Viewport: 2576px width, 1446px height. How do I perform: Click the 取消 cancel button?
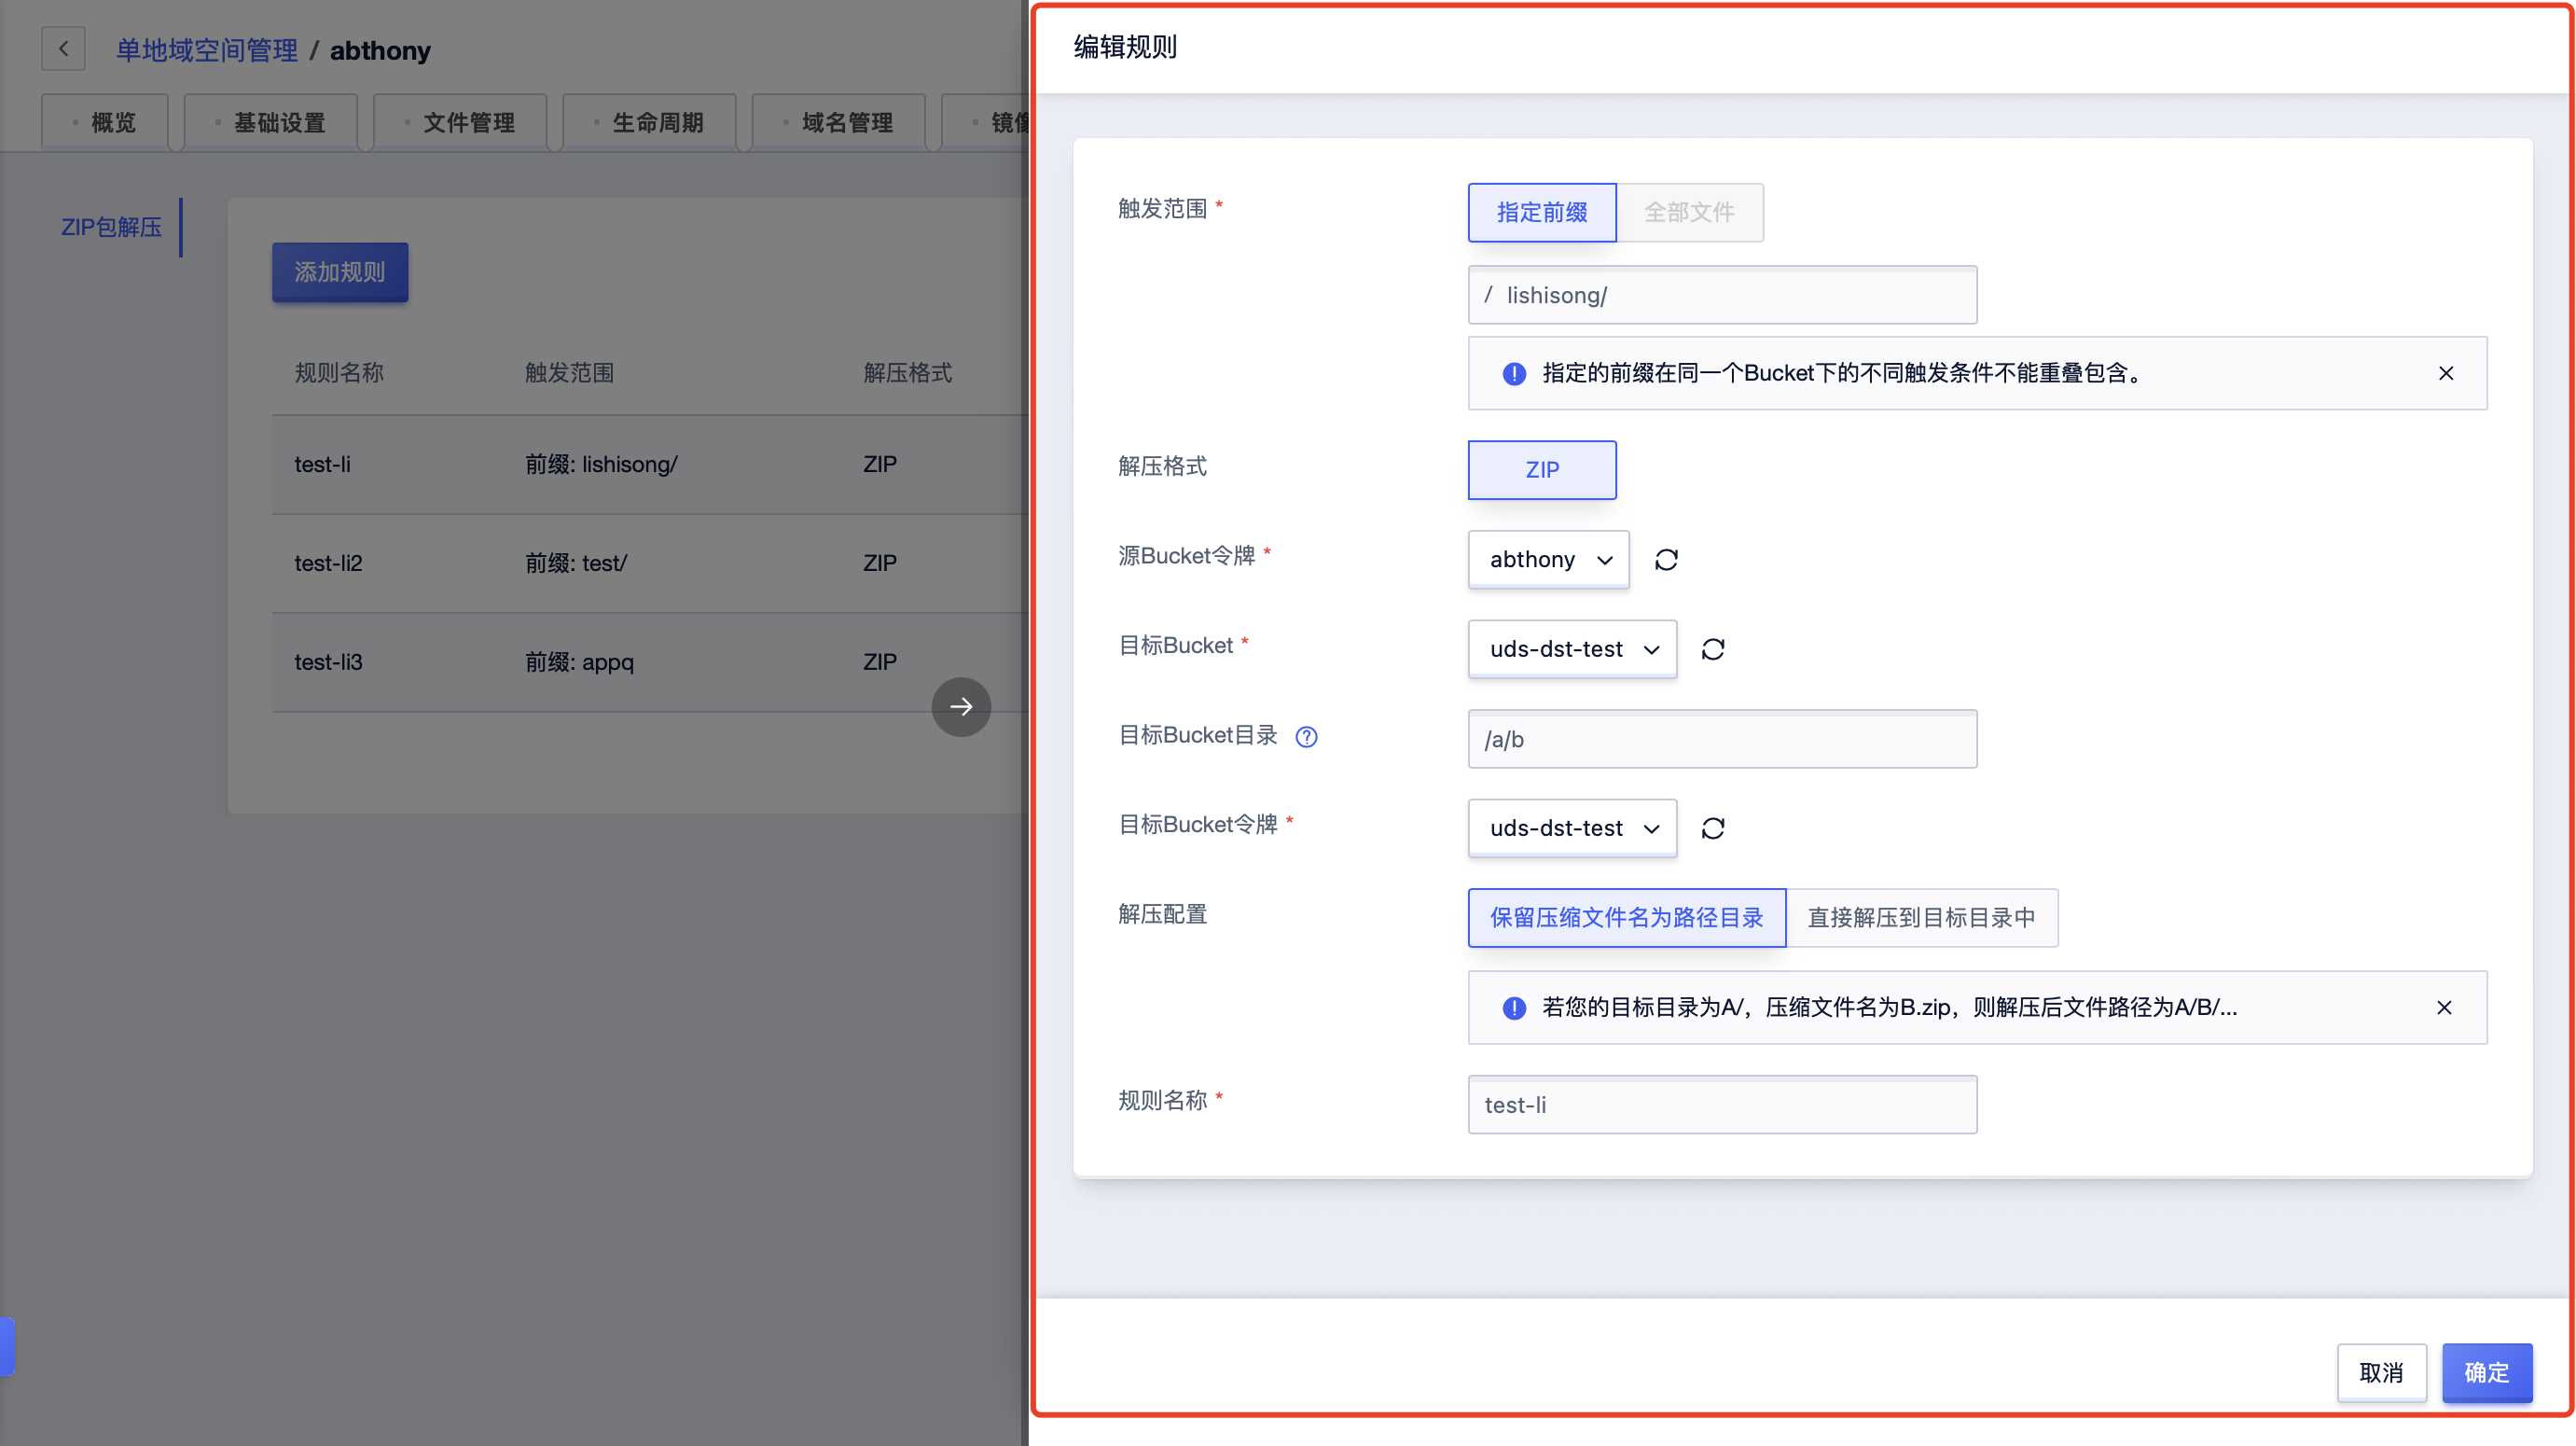coord(2381,1373)
